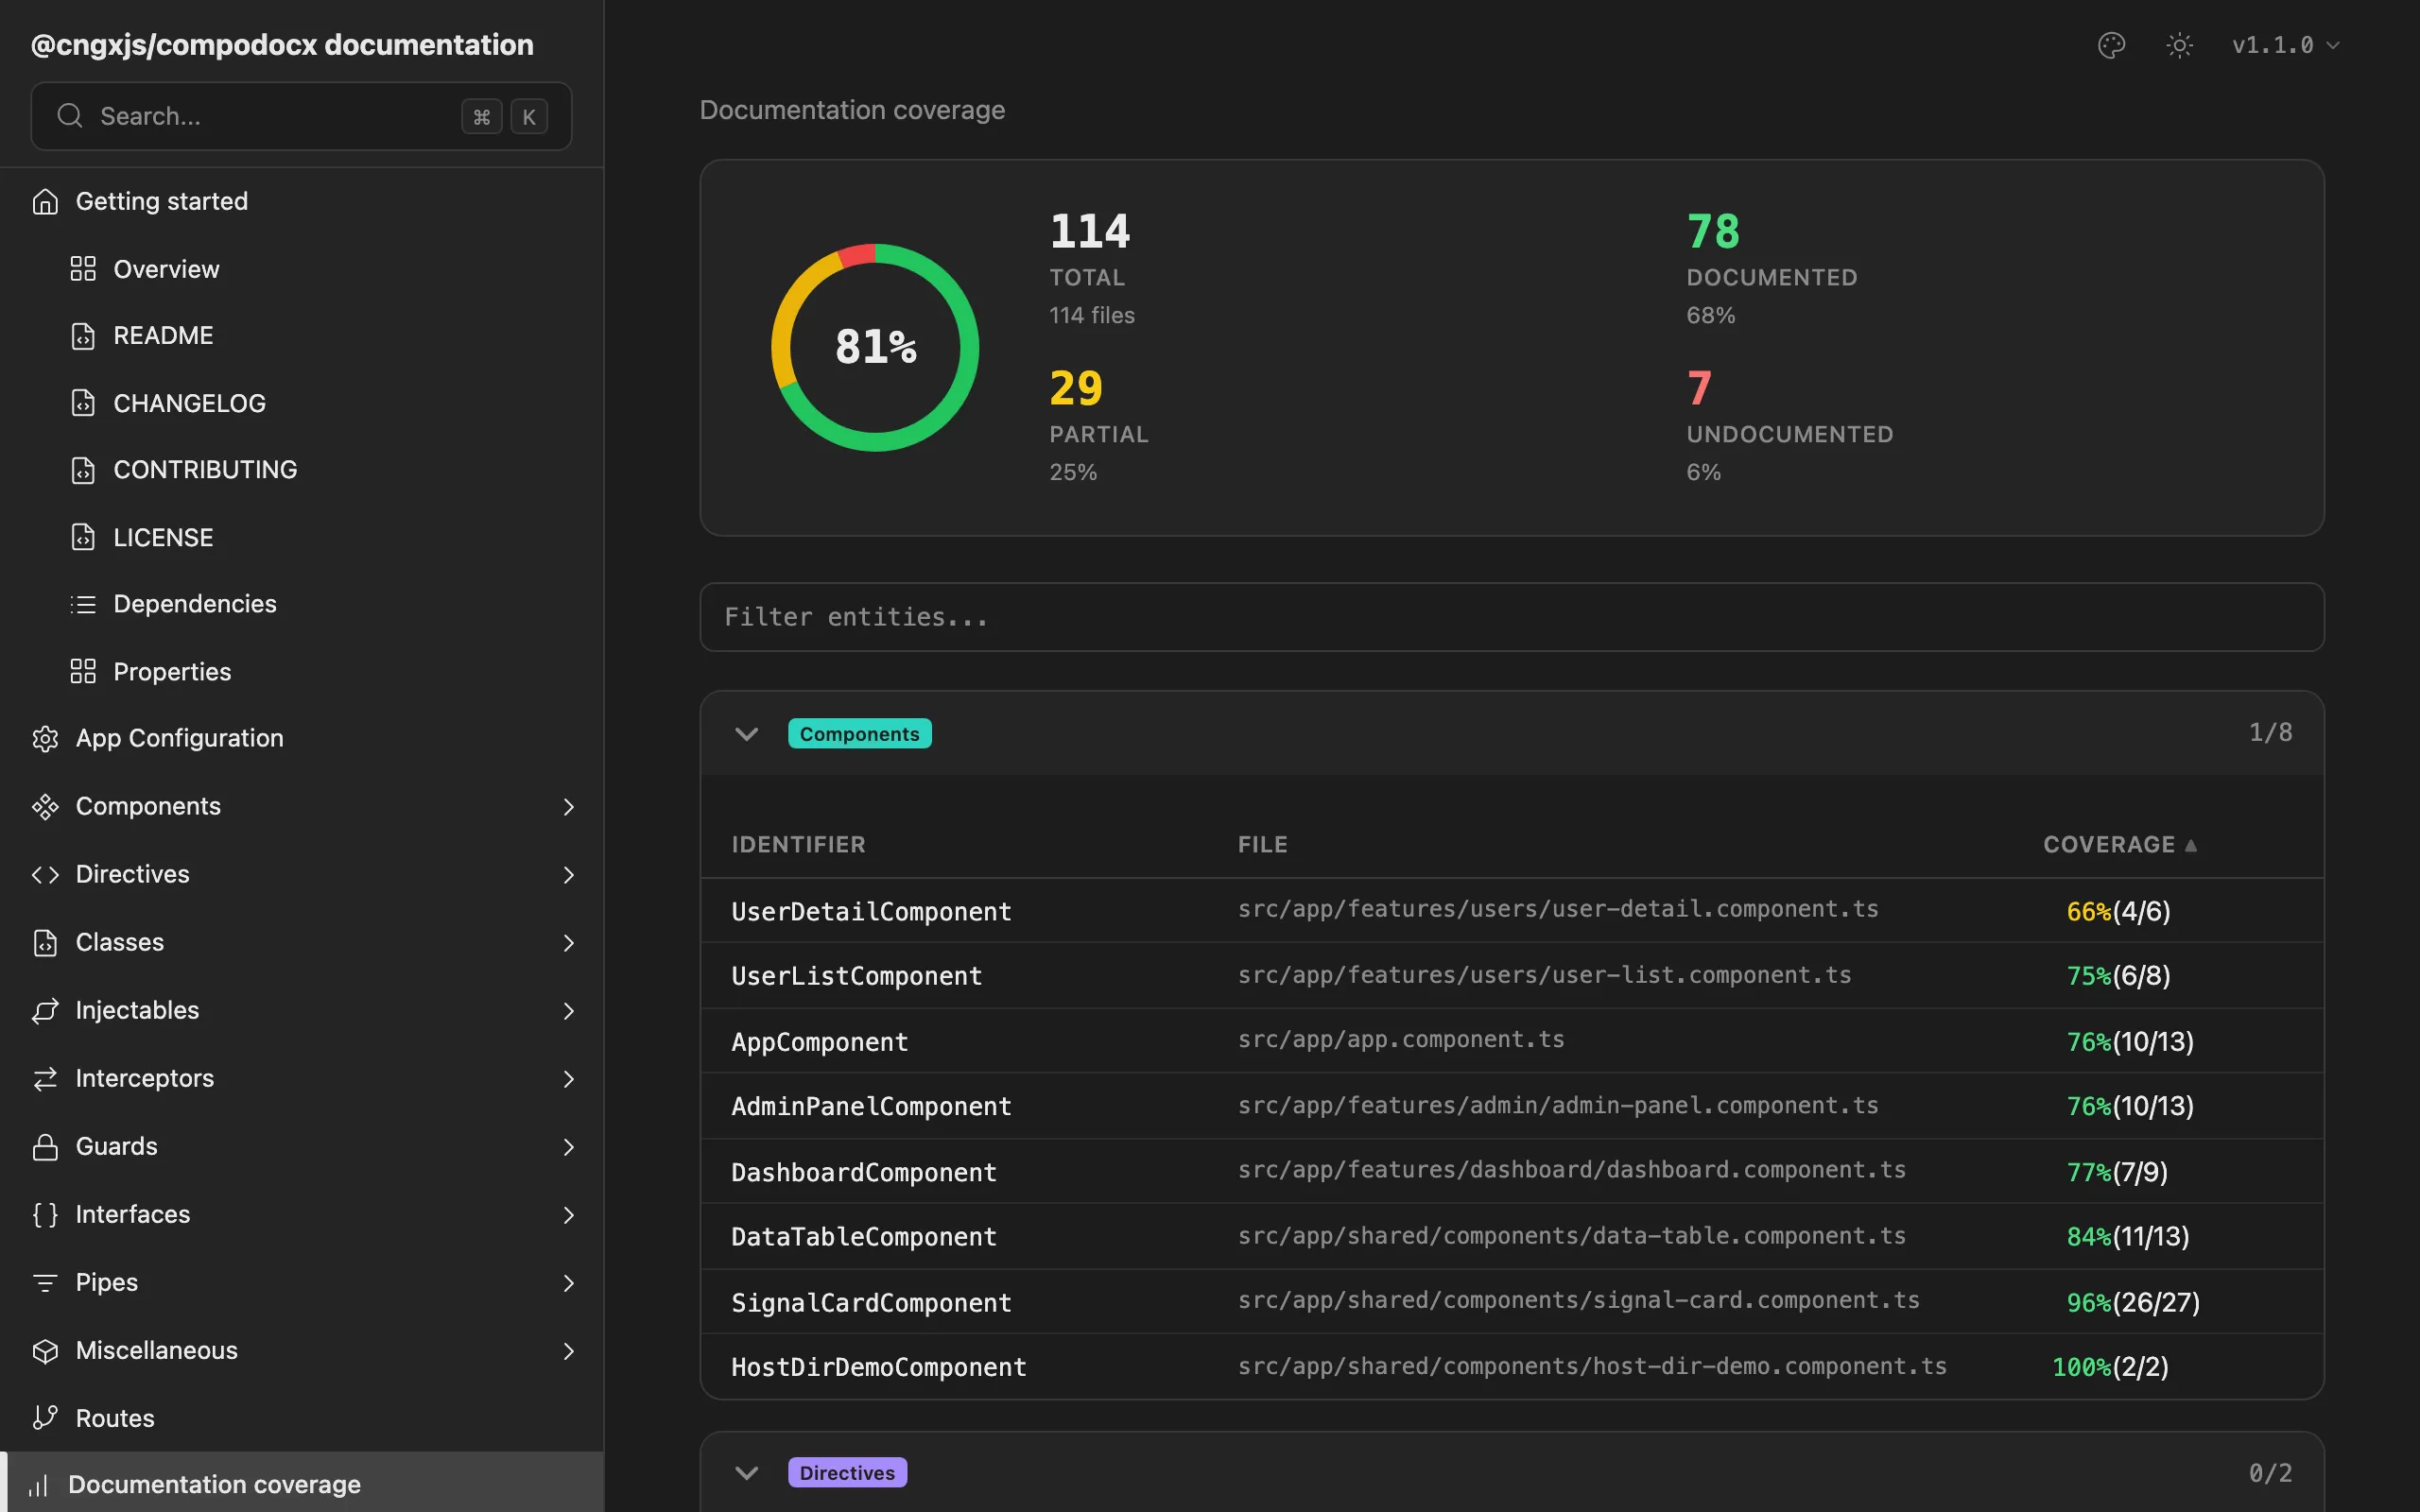Collapse the Directives coverage table chevron
The height and width of the screenshot is (1512, 2420).
pyautogui.click(x=746, y=1473)
